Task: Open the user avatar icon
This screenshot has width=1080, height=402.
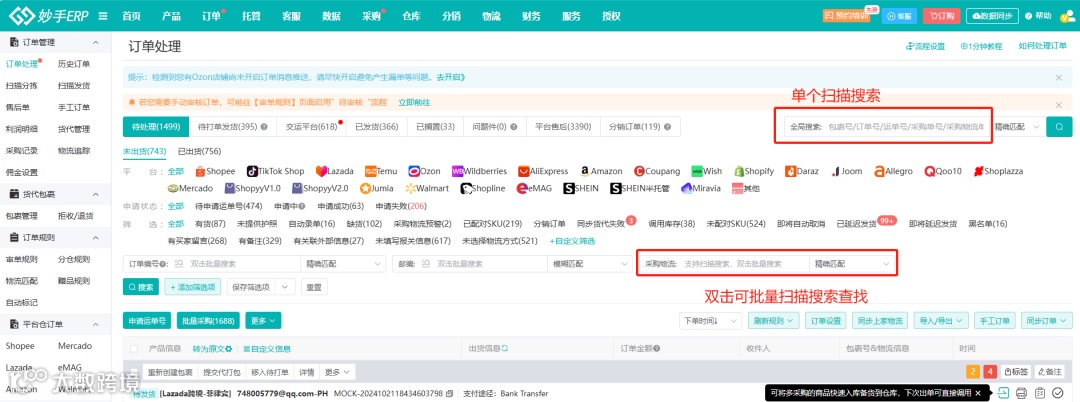Action: [x=1069, y=16]
